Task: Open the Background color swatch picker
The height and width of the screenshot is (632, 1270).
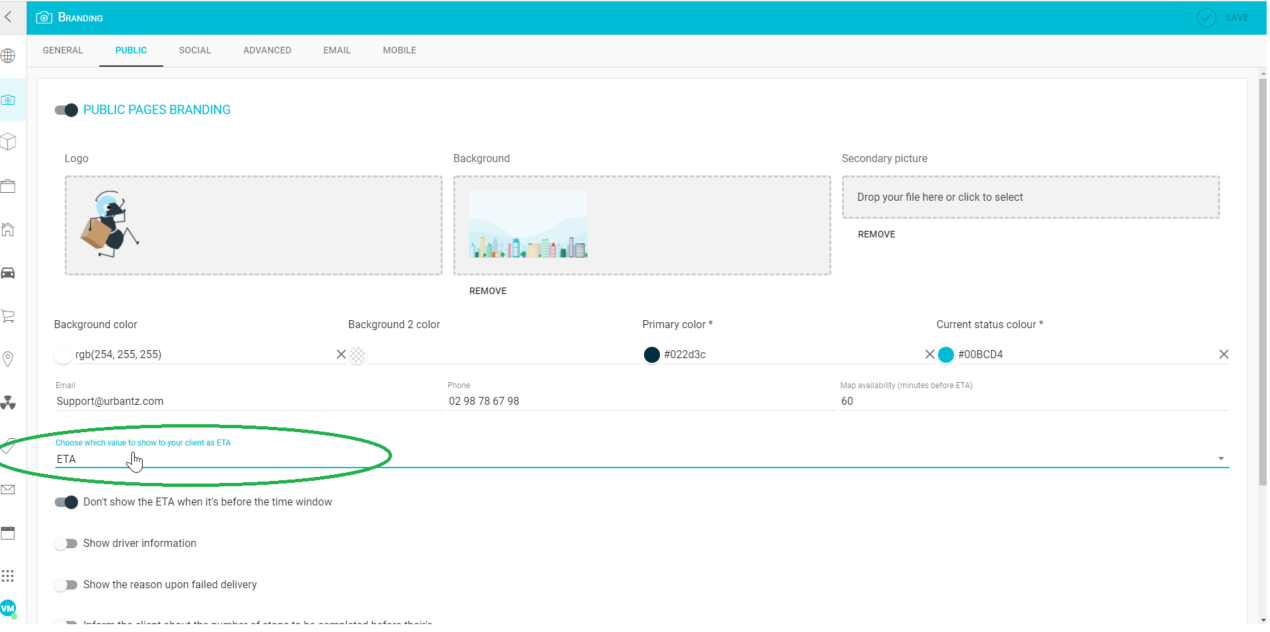Action: pos(62,354)
